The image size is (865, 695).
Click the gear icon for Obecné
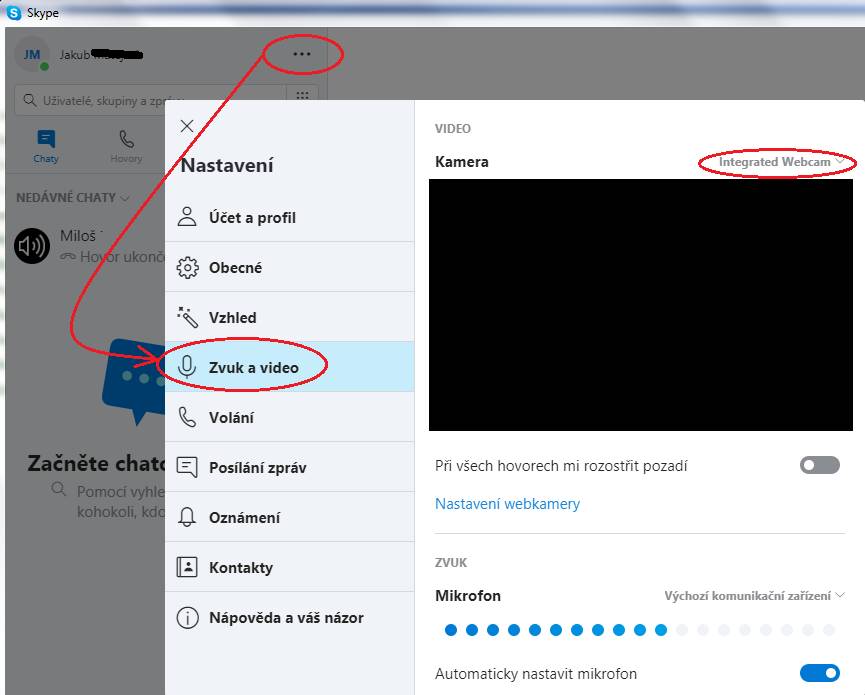click(x=187, y=268)
